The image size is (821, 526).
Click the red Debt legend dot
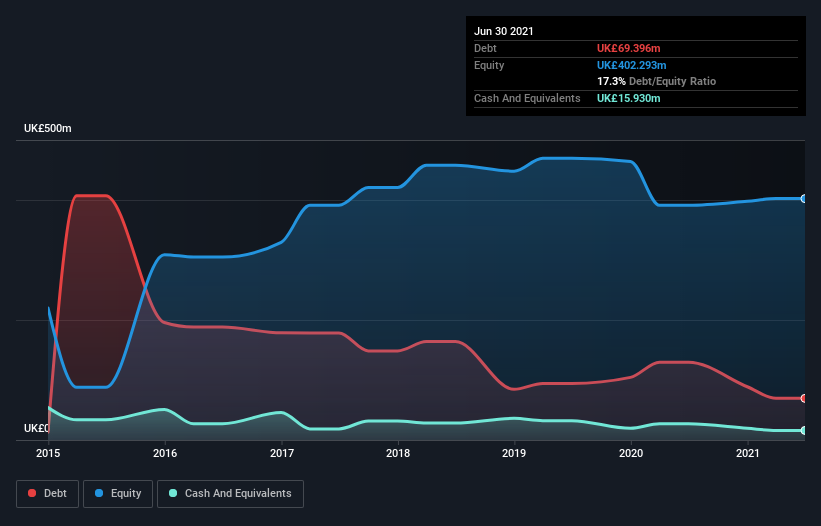tap(32, 493)
